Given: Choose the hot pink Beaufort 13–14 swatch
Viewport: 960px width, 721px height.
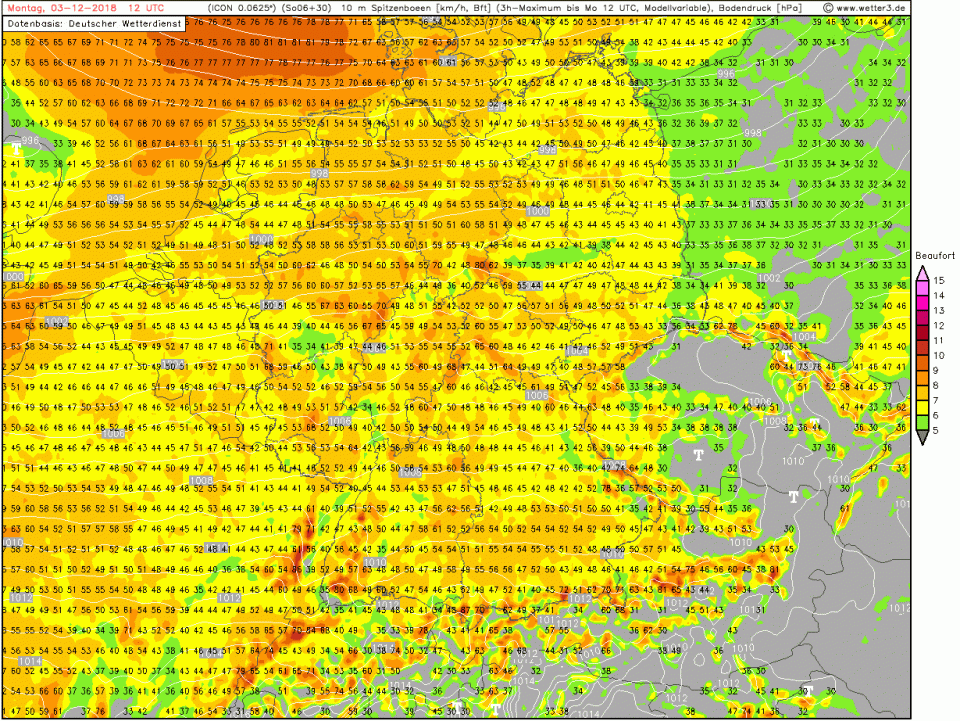Looking at the screenshot, I should [922, 304].
